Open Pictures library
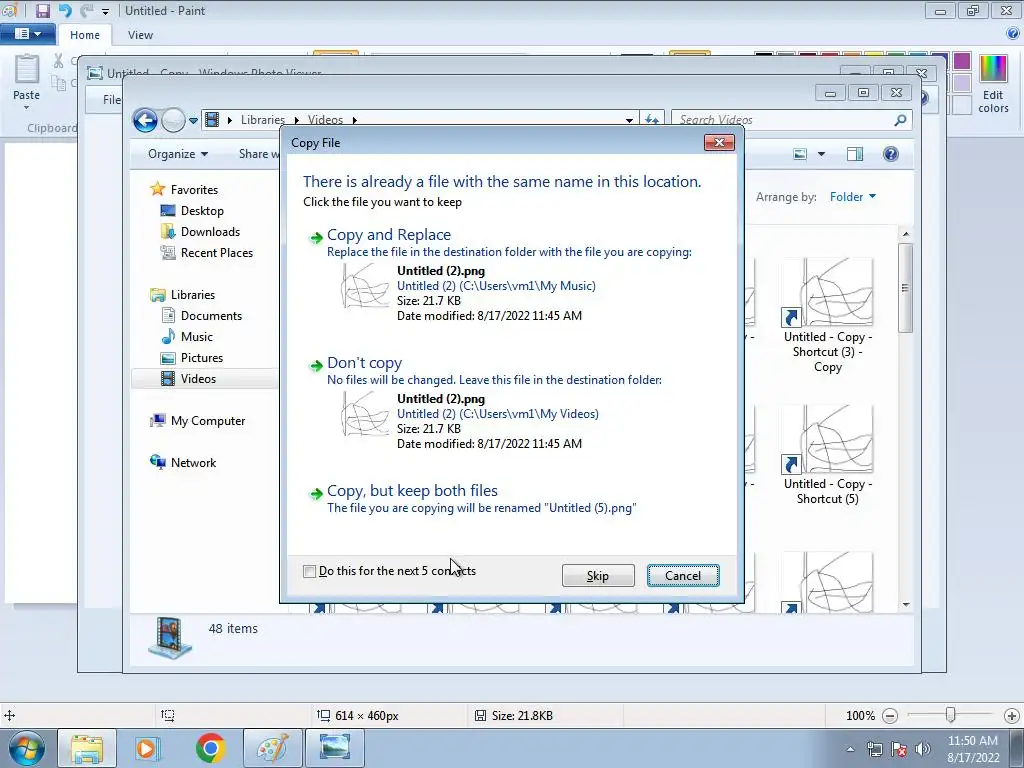 pos(202,358)
